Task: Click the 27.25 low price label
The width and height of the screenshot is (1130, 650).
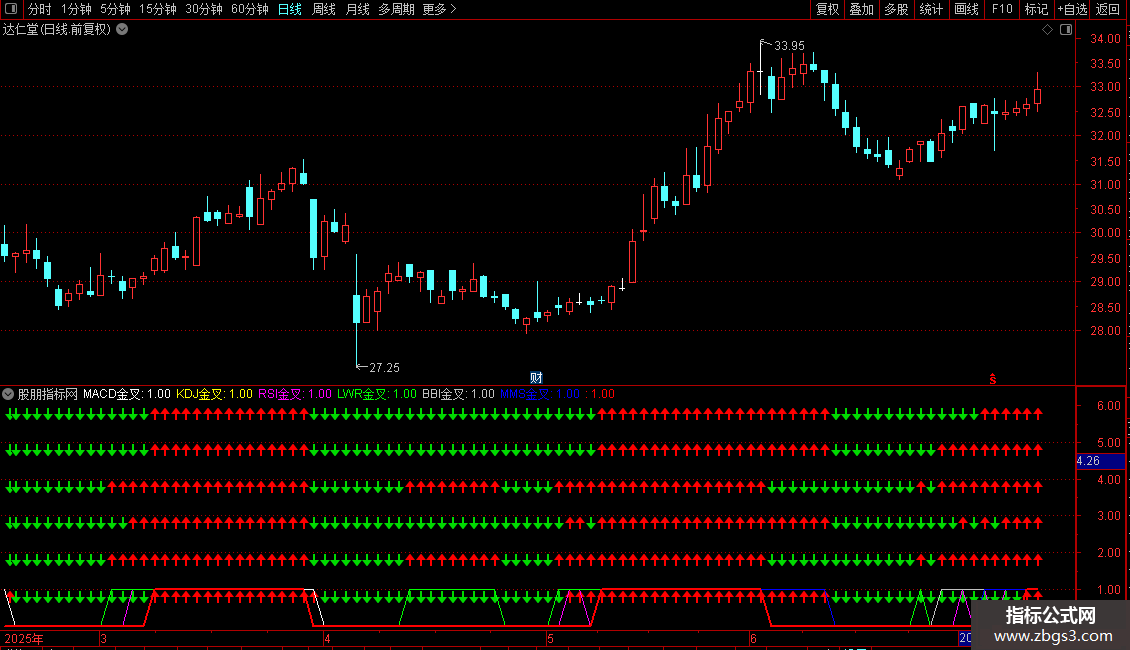Action: pos(384,368)
